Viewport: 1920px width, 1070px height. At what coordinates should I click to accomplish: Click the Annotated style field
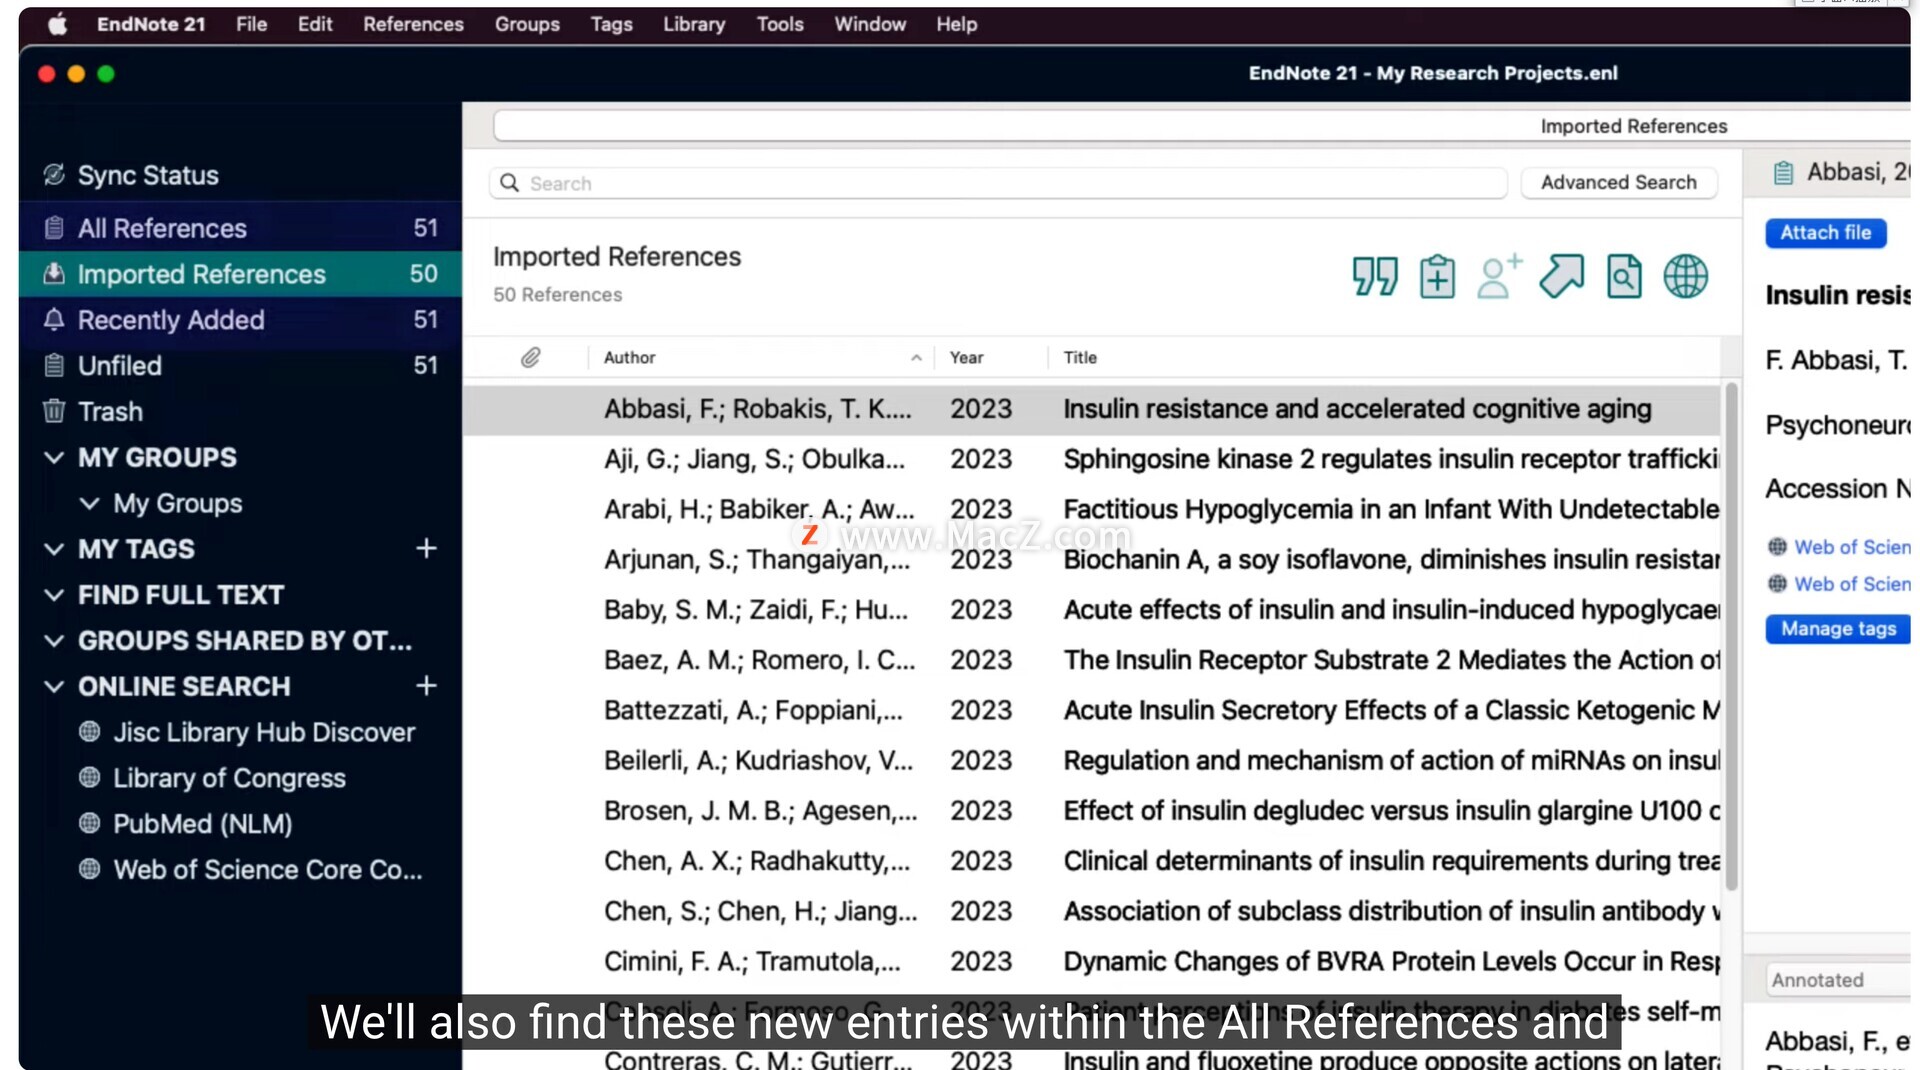tap(1838, 980)
